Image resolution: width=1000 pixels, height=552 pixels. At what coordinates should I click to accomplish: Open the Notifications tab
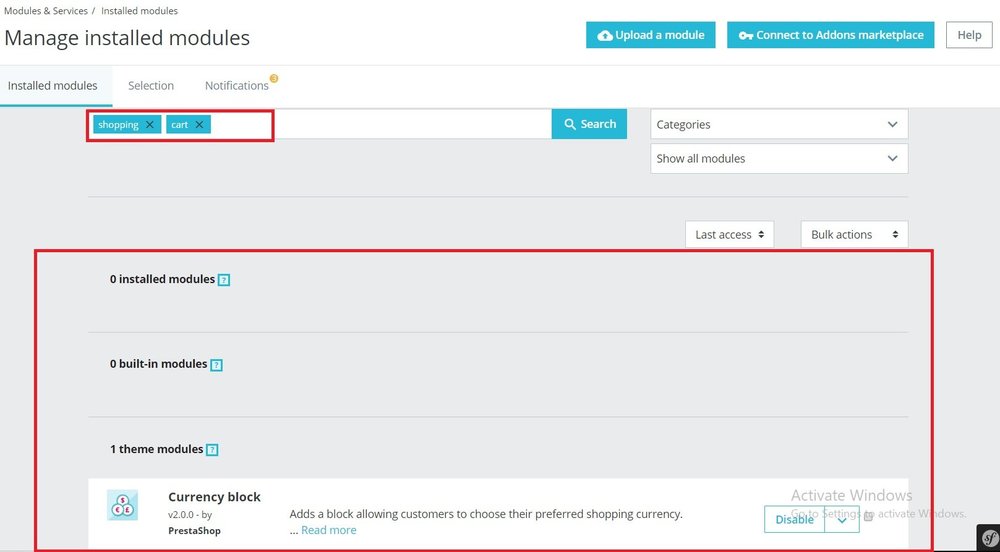pyautogui.click(x=237, y=86)
